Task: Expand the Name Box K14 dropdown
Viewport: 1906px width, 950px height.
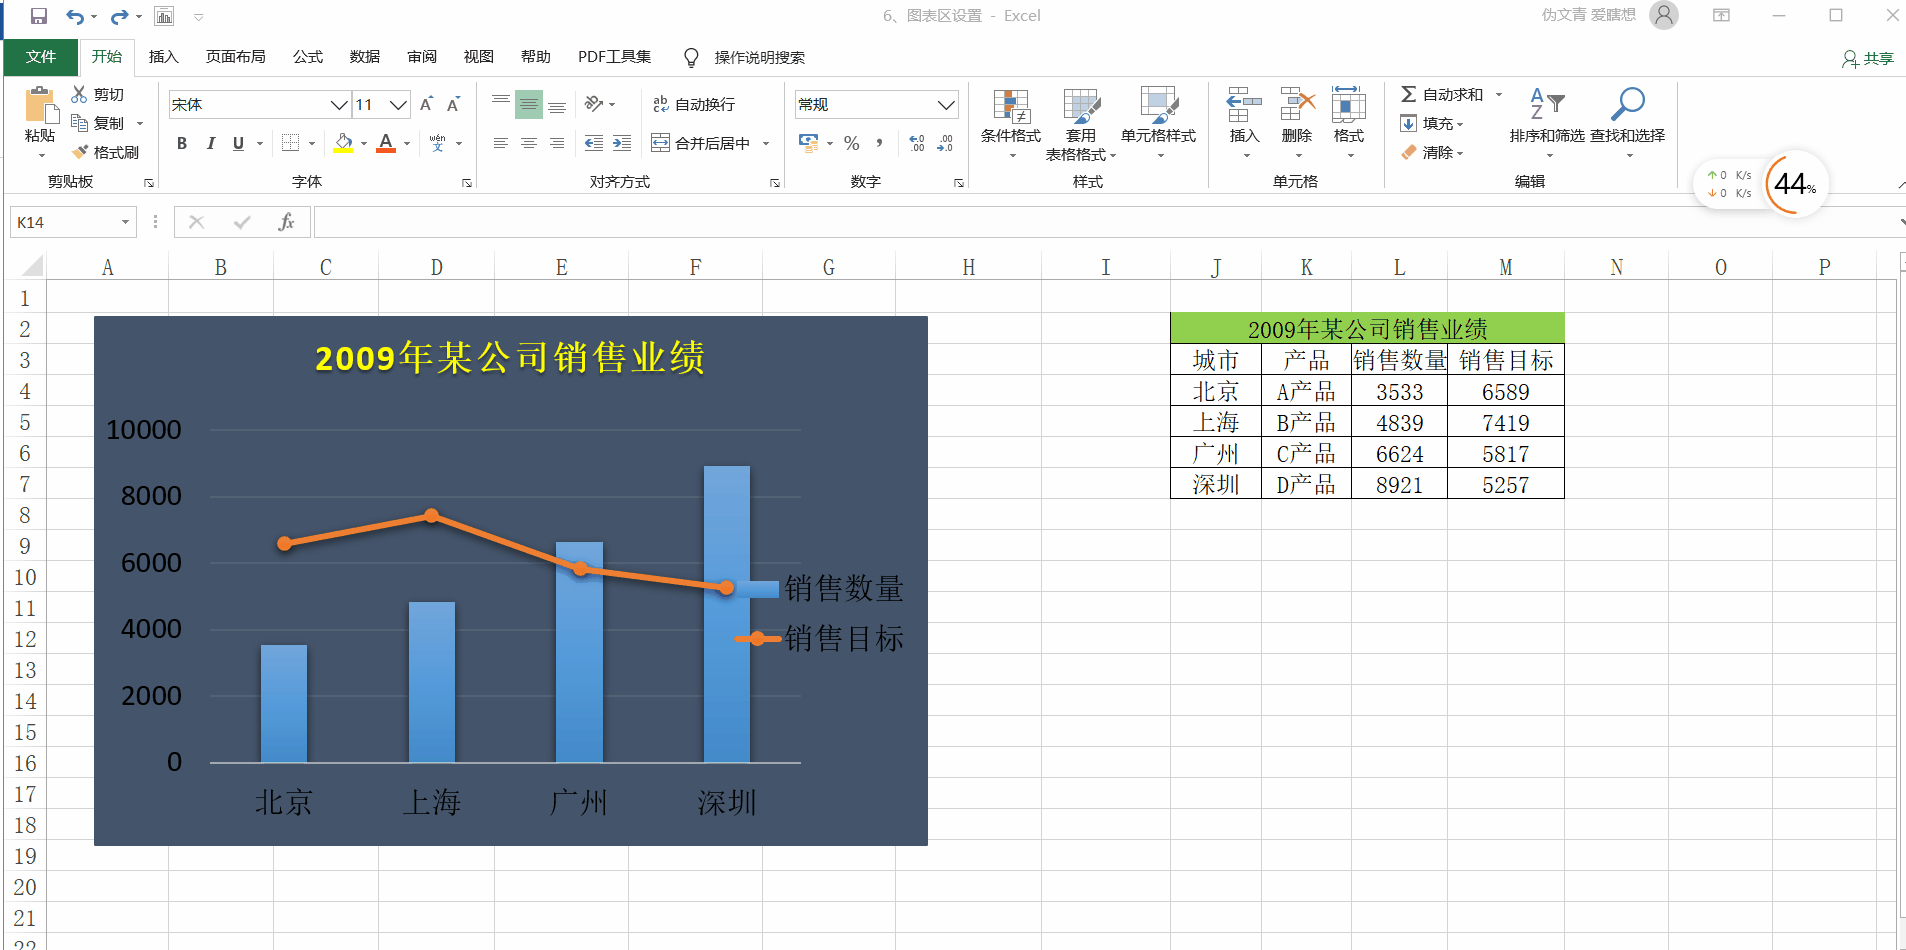Action: click(125, 222)
